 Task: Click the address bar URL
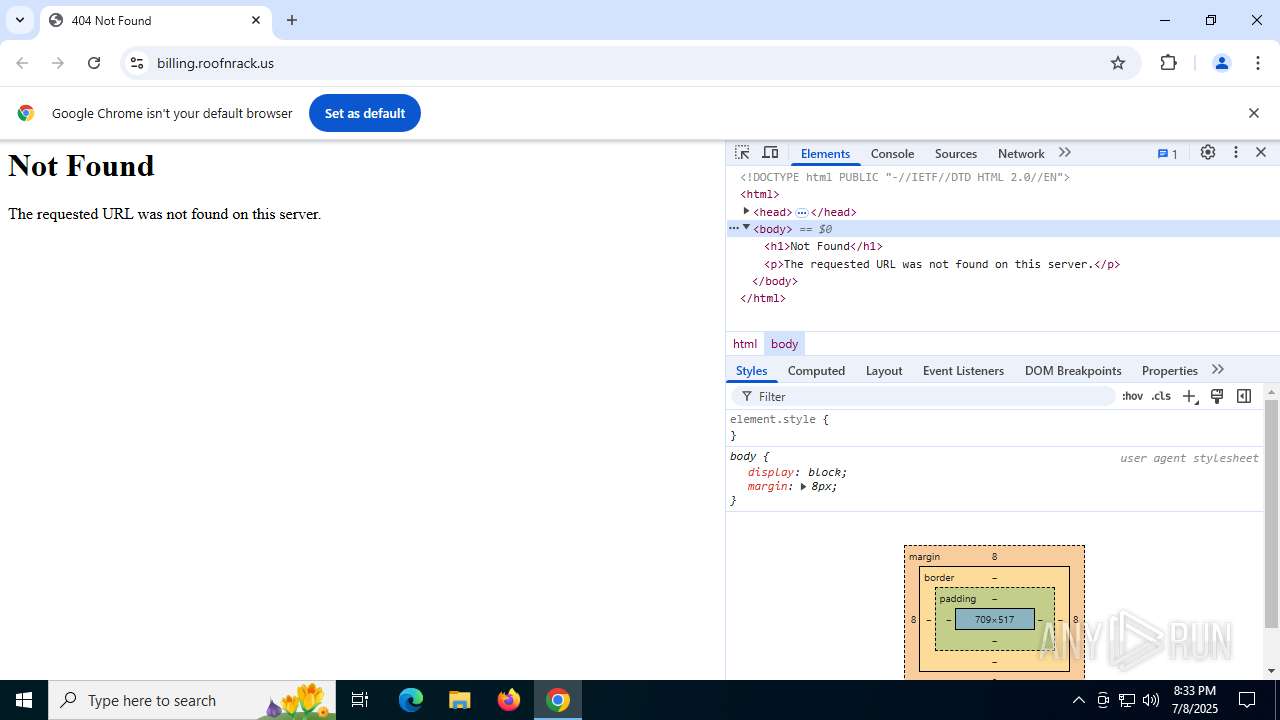click(x=215, y=63)
